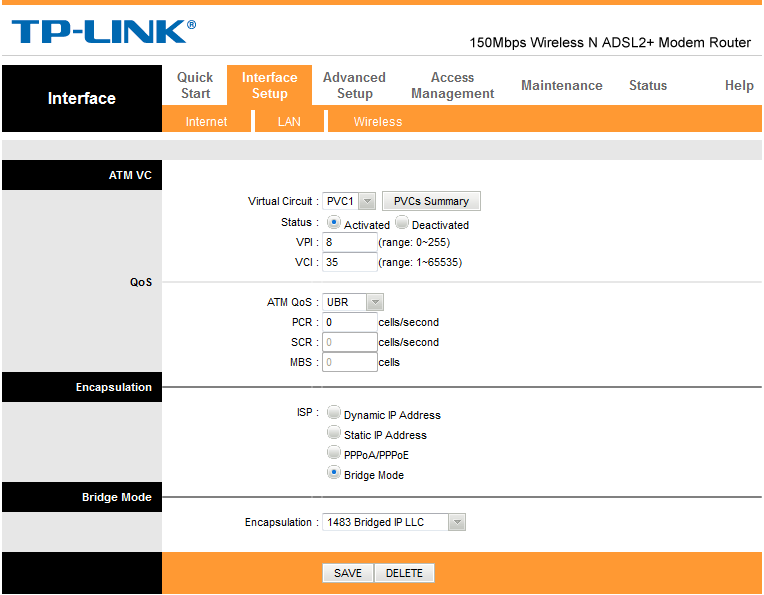764x595 pixels.
Task: Click the QoS section label
Action: (x=141, y=282)
